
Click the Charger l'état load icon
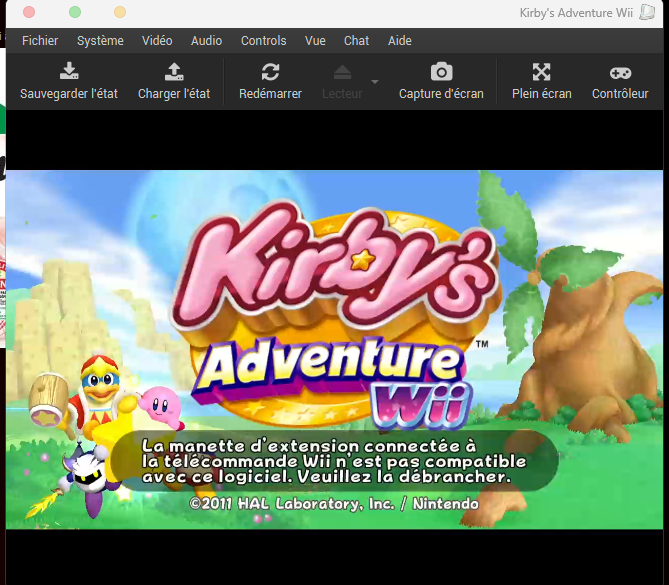(x=174, y=72)
